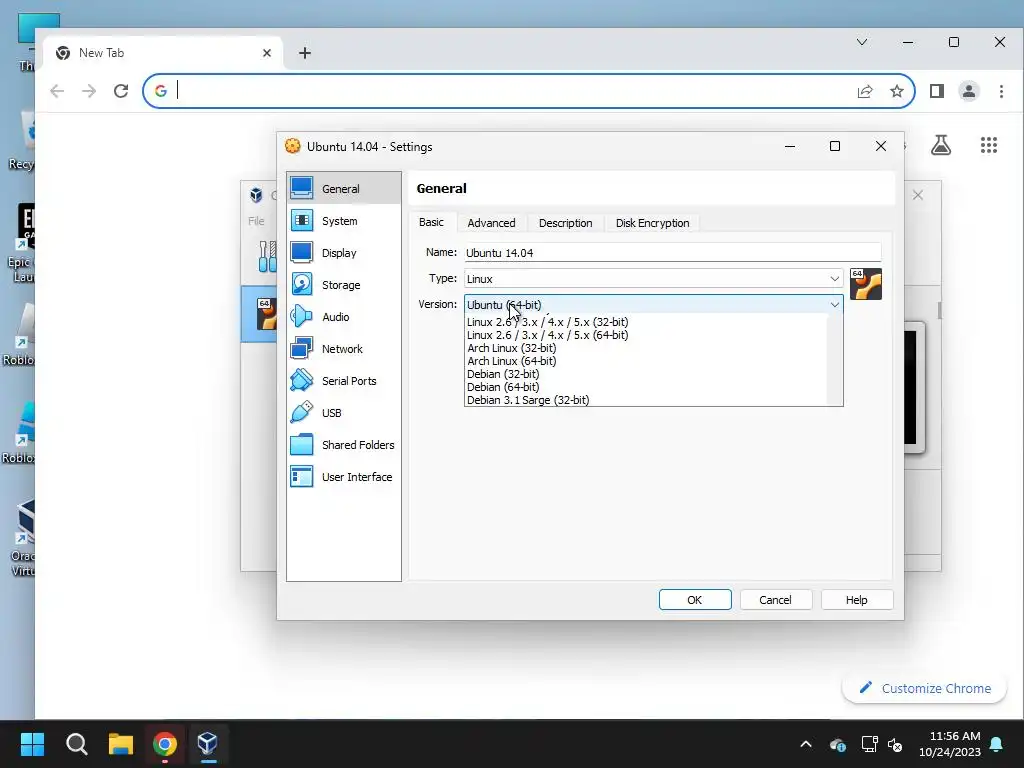Screen dimensions: 1024x768
Task: Click the Name field containing Ubuntu 14.04
Action: click(x=673, y=253)
